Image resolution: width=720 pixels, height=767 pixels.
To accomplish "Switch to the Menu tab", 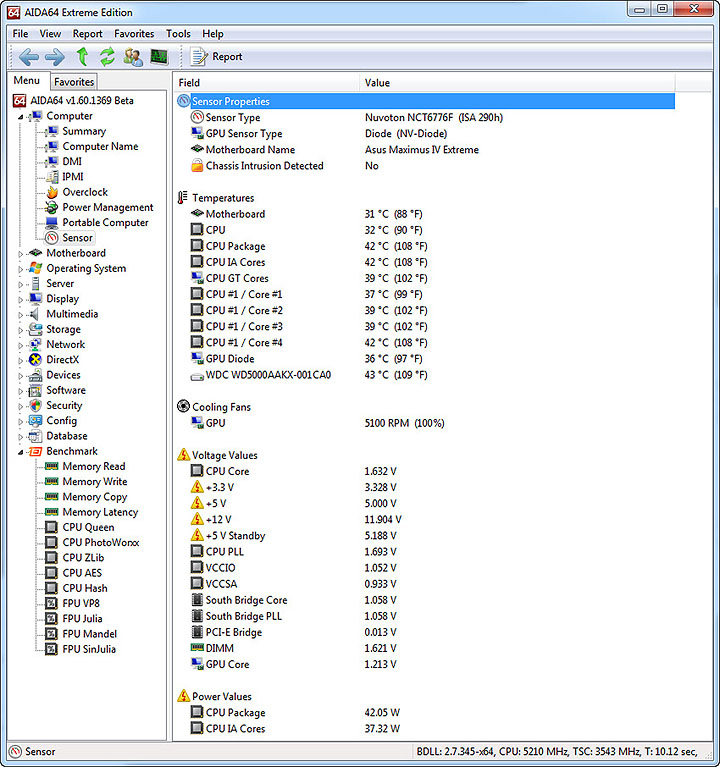I will pyautogui.click(x=27, y=80).
